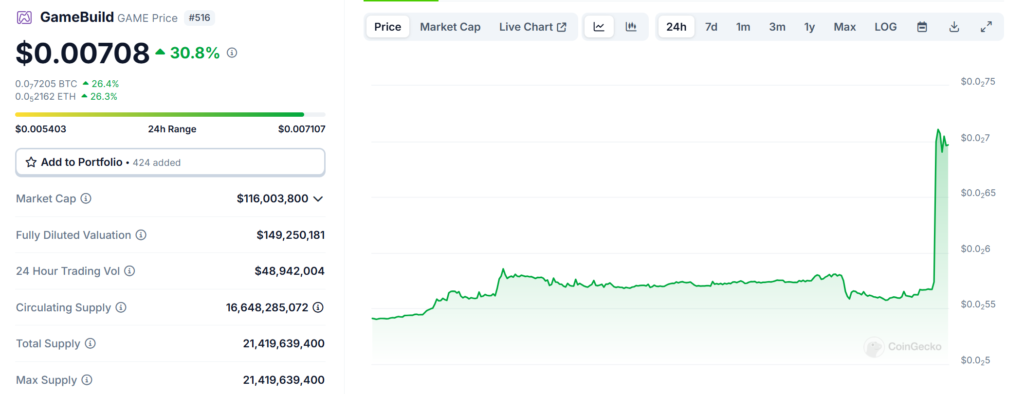Expand the Market Cap dropdown chevron
This screenshot has width=1024, height=394.
click(318, 198)
